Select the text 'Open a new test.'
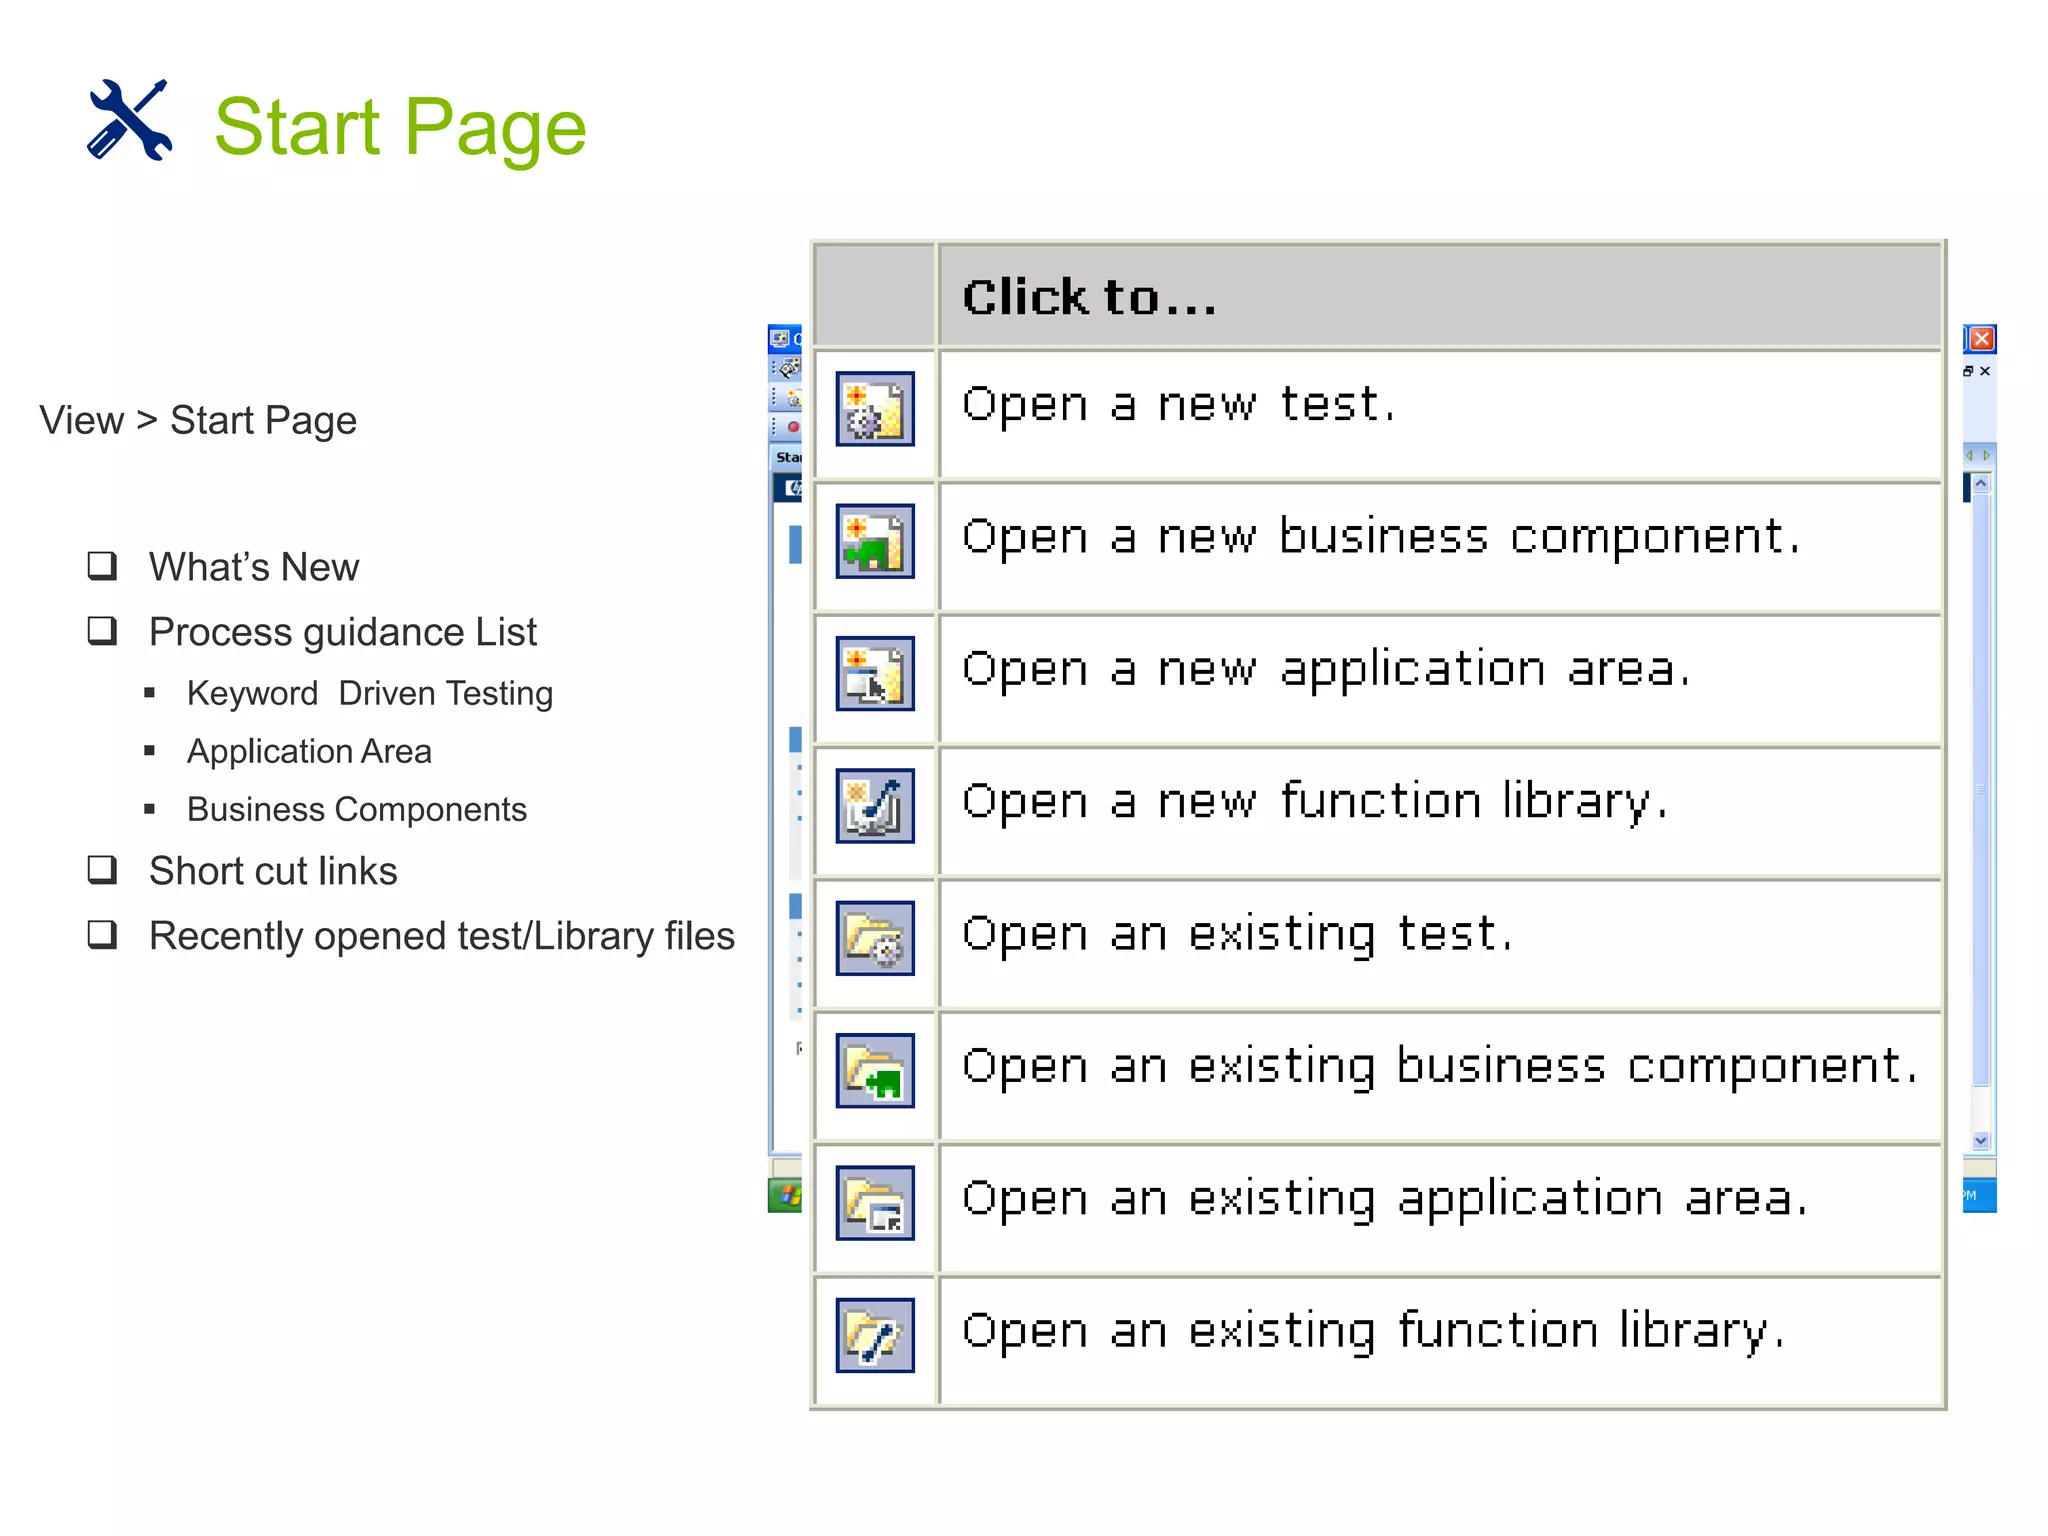The width and height of the screenshot is (2048, 1536). [1178, 404]
